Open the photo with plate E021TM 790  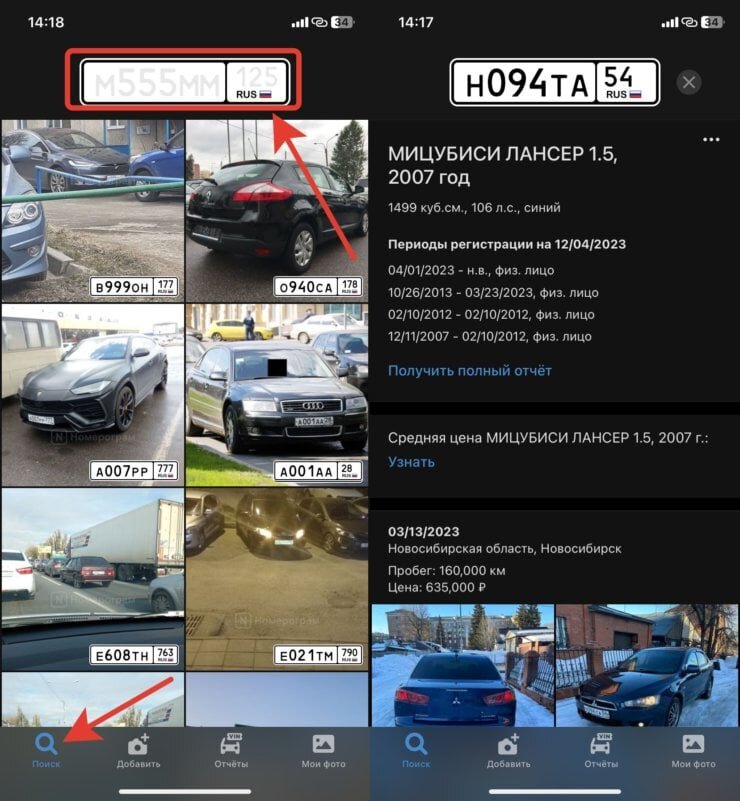pyautogui.click(x=277, y=579)
